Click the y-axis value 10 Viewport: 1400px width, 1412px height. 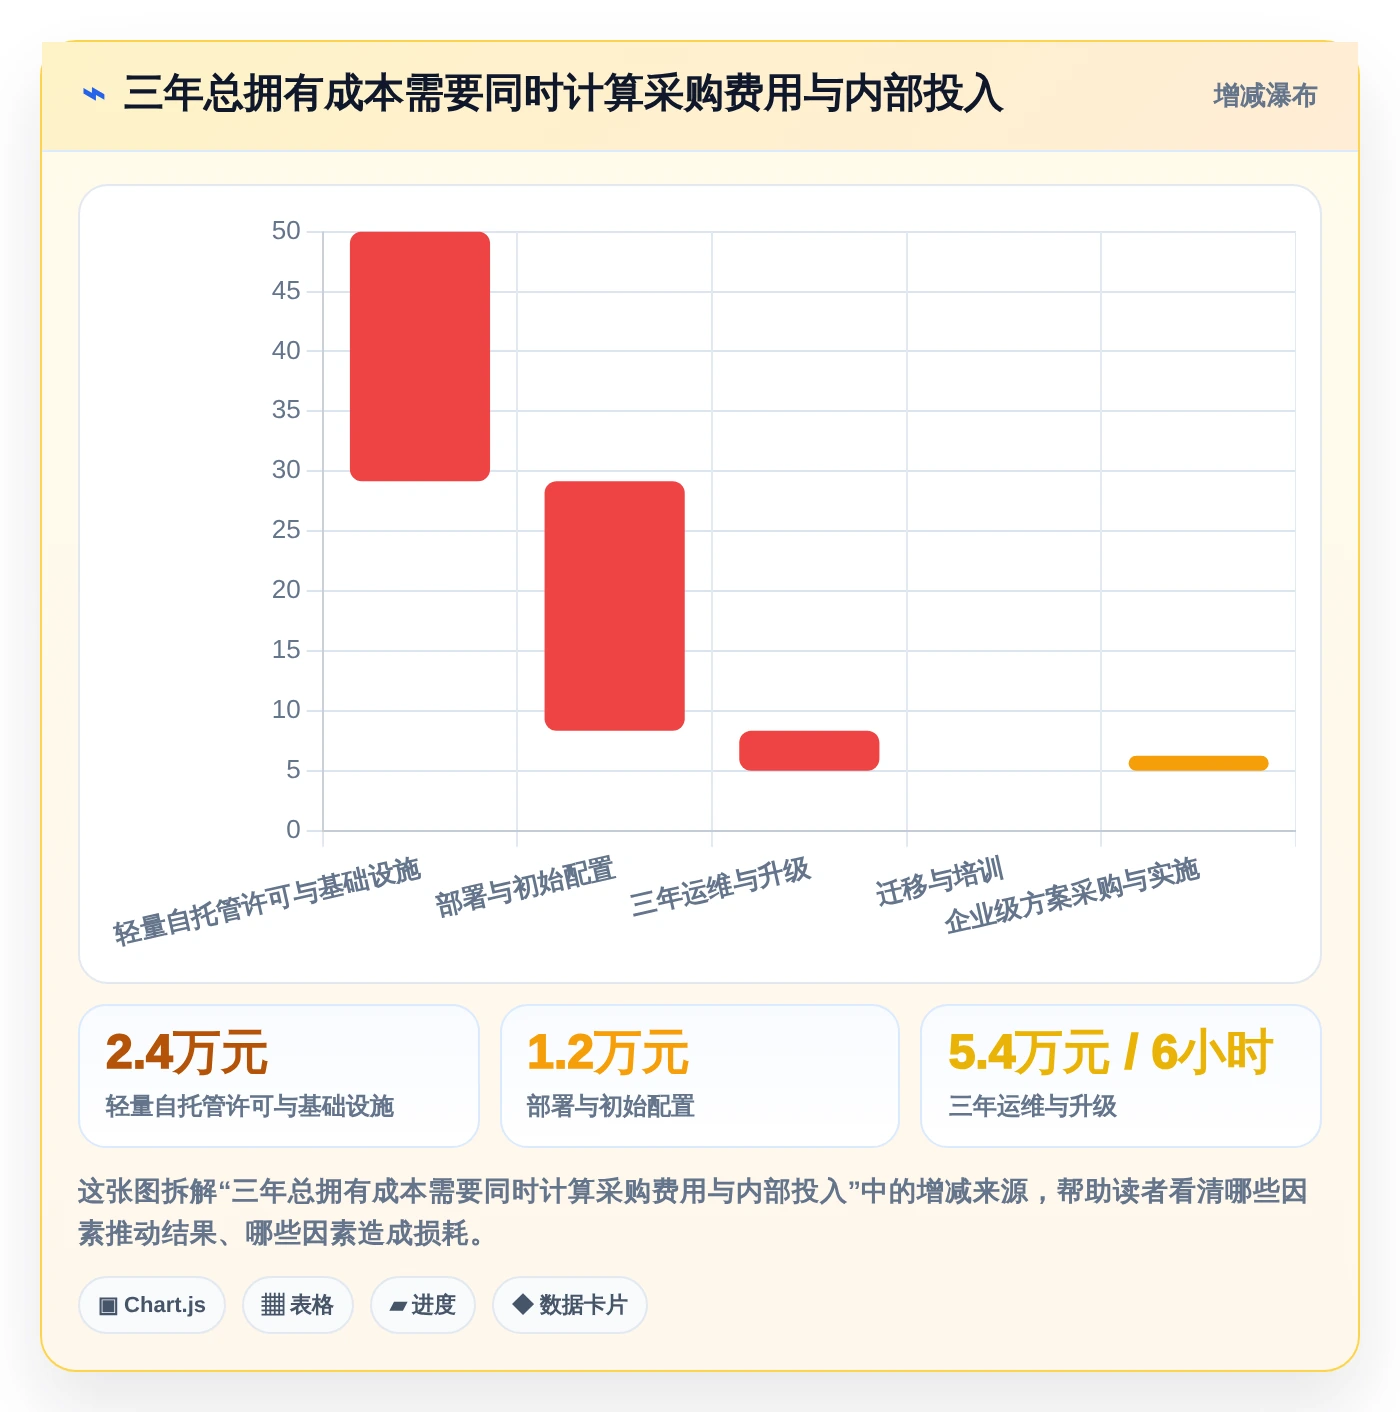coord(286,710)
